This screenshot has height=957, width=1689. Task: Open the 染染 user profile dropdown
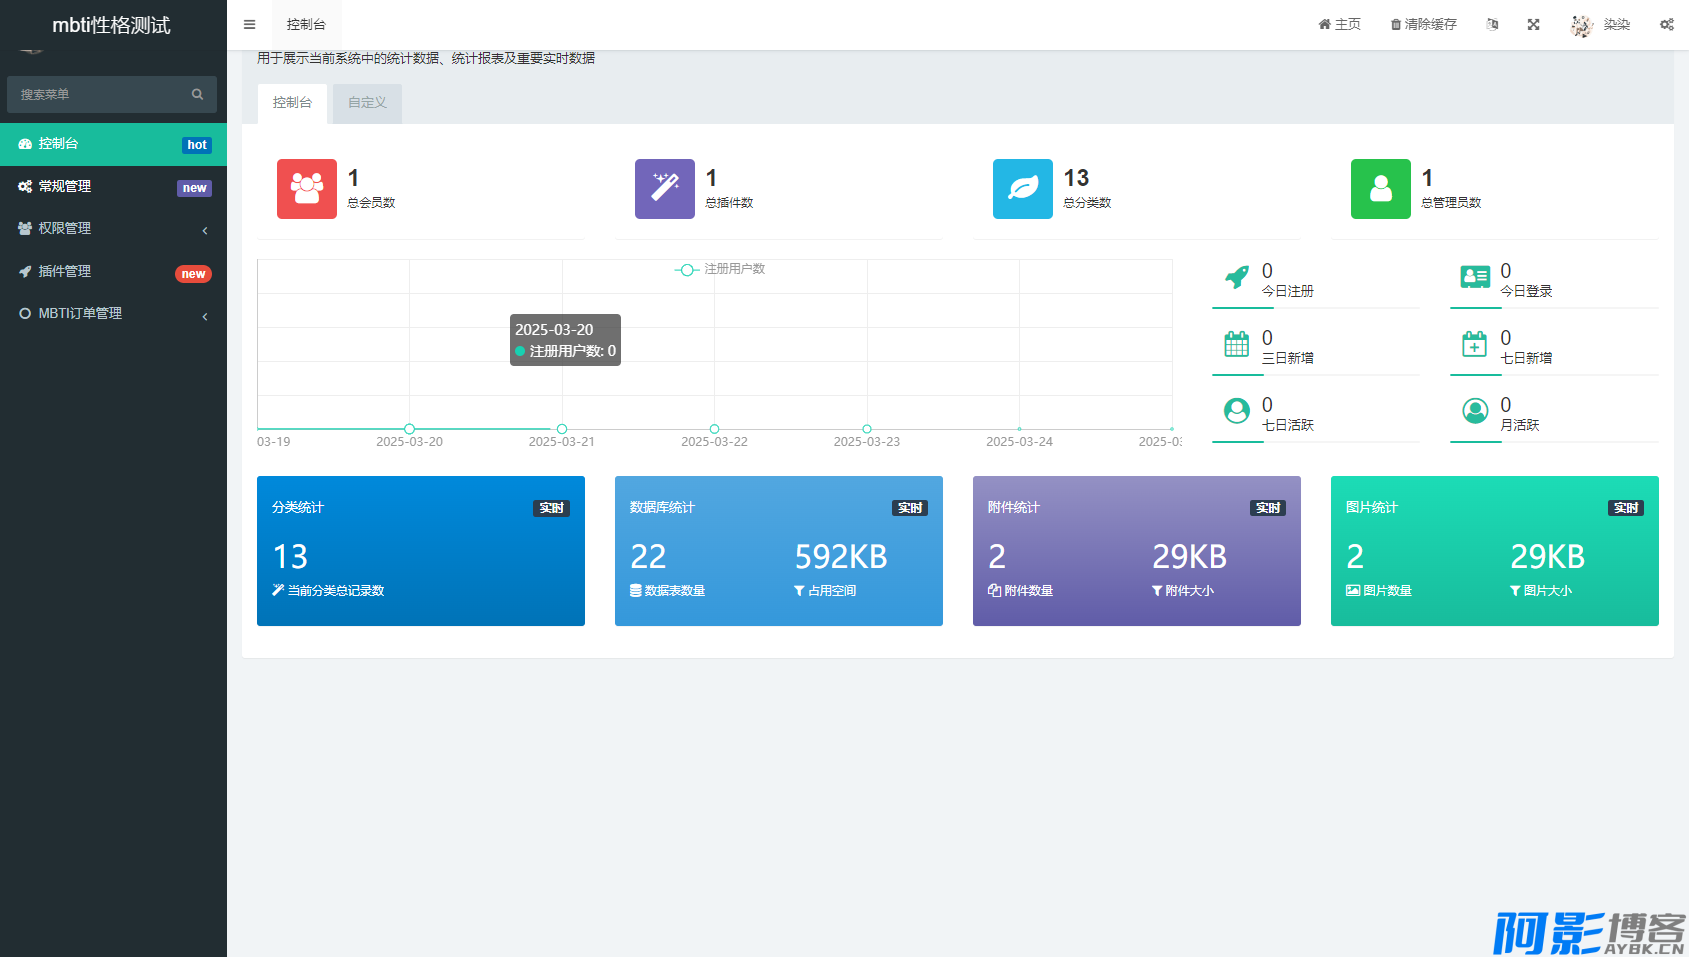coord(1601,25)
